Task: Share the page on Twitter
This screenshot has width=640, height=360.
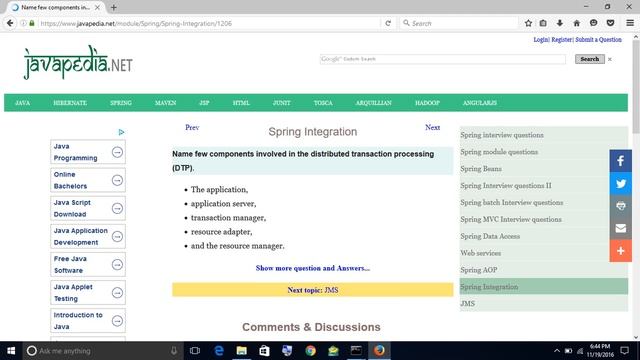Action: point(620,183)
